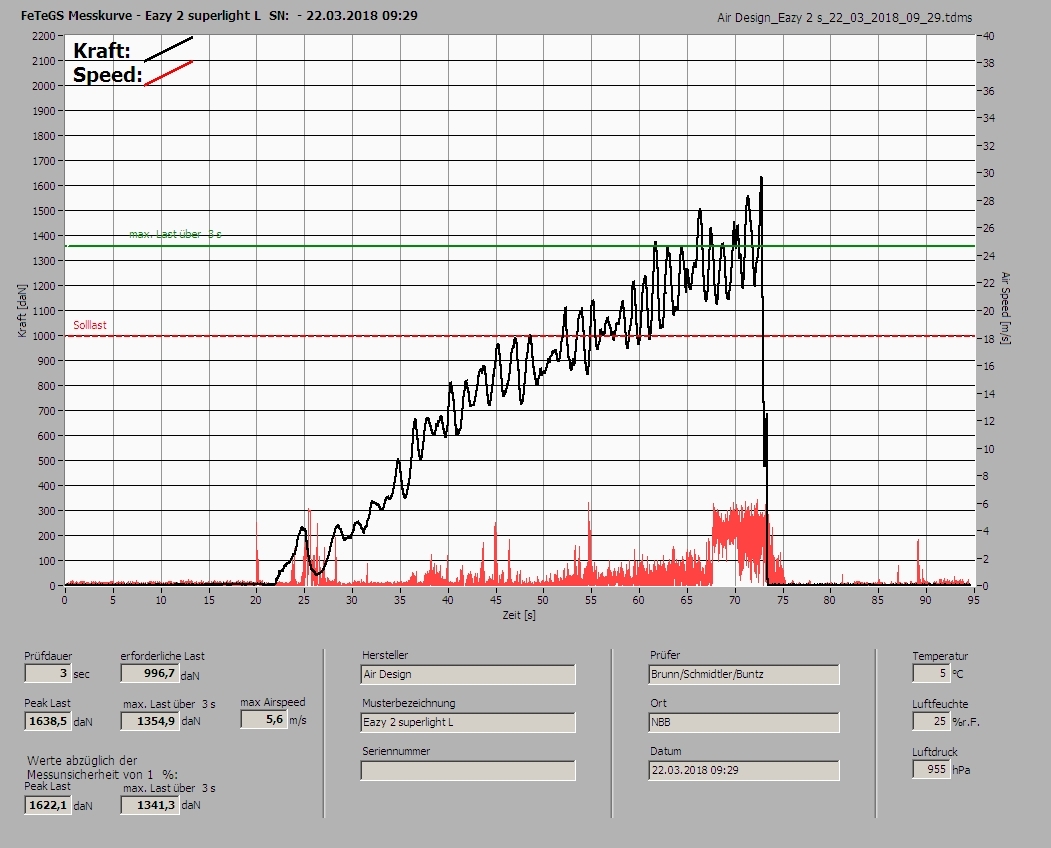
Task: Click the FeTeGS Messkurve chart title
Action: pos(219,15)
